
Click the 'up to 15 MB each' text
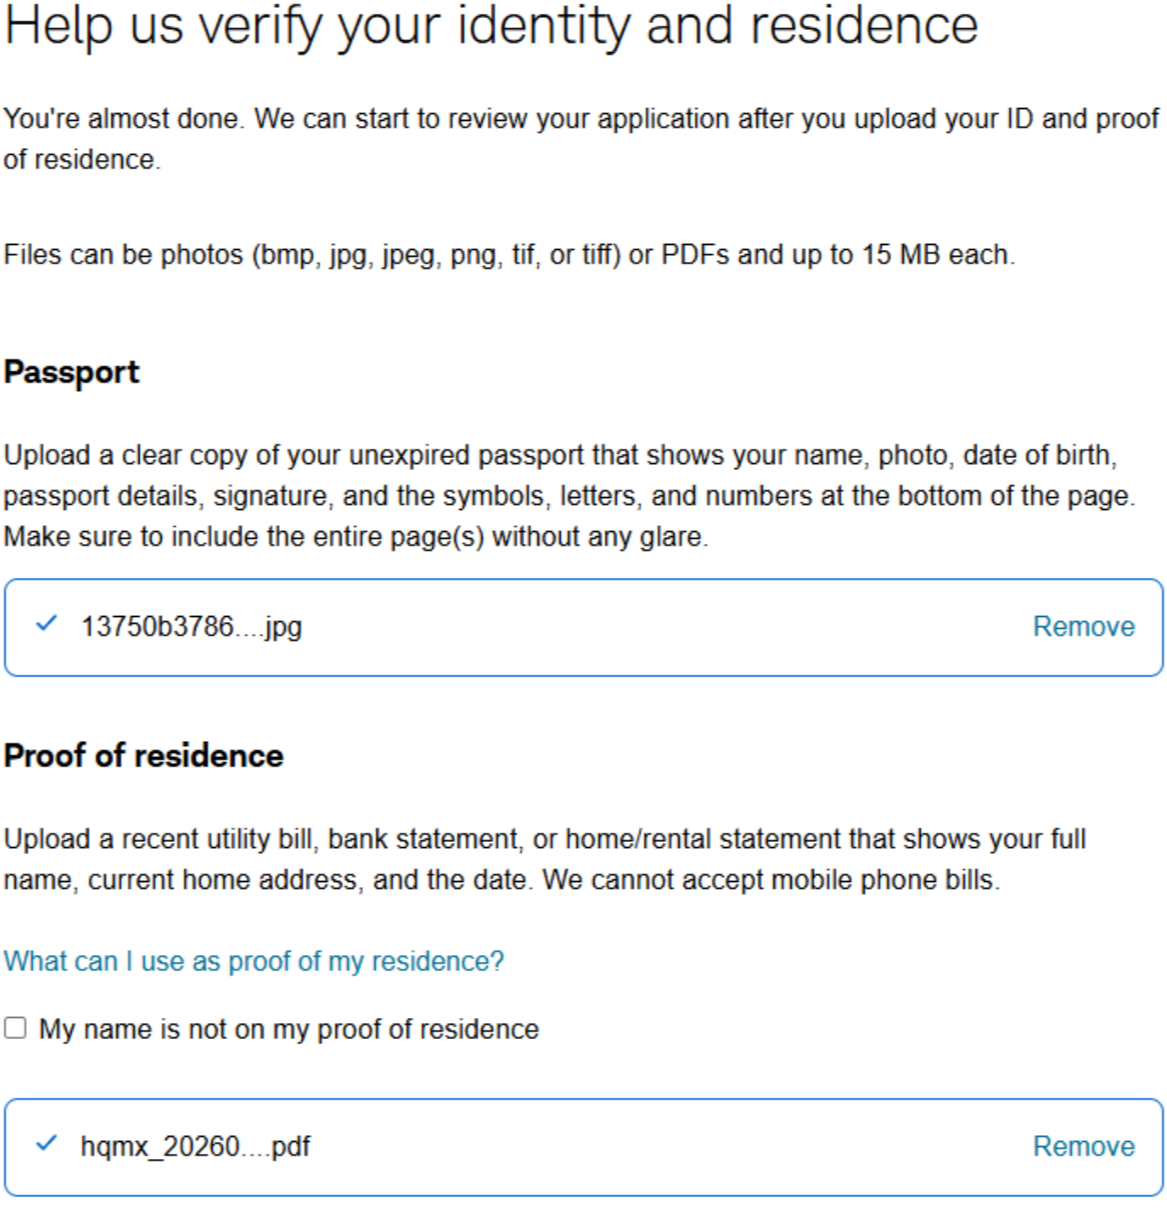[x=901, y=255]
